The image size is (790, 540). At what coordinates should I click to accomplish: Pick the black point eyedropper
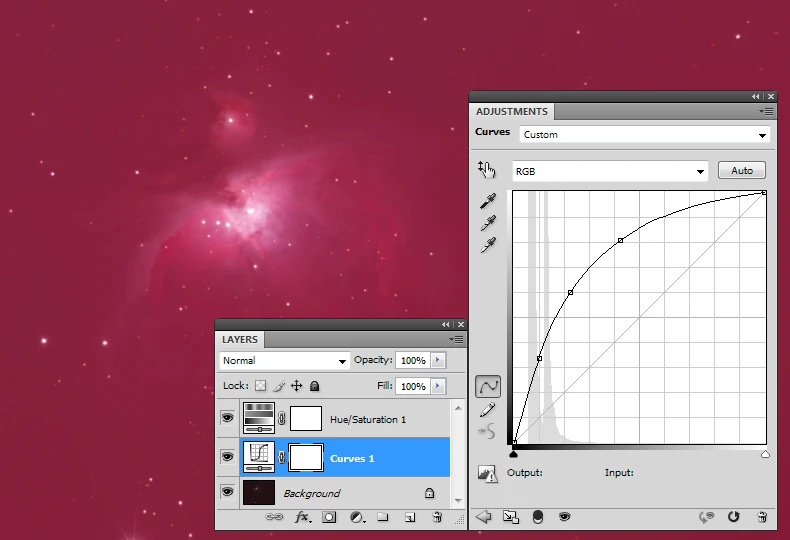488,202
